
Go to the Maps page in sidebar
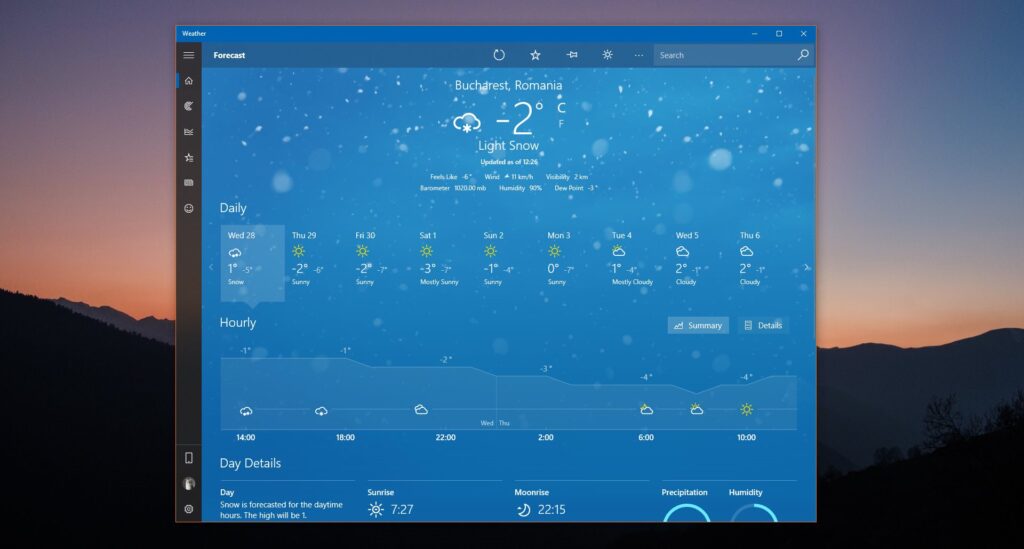click(189, 106)
